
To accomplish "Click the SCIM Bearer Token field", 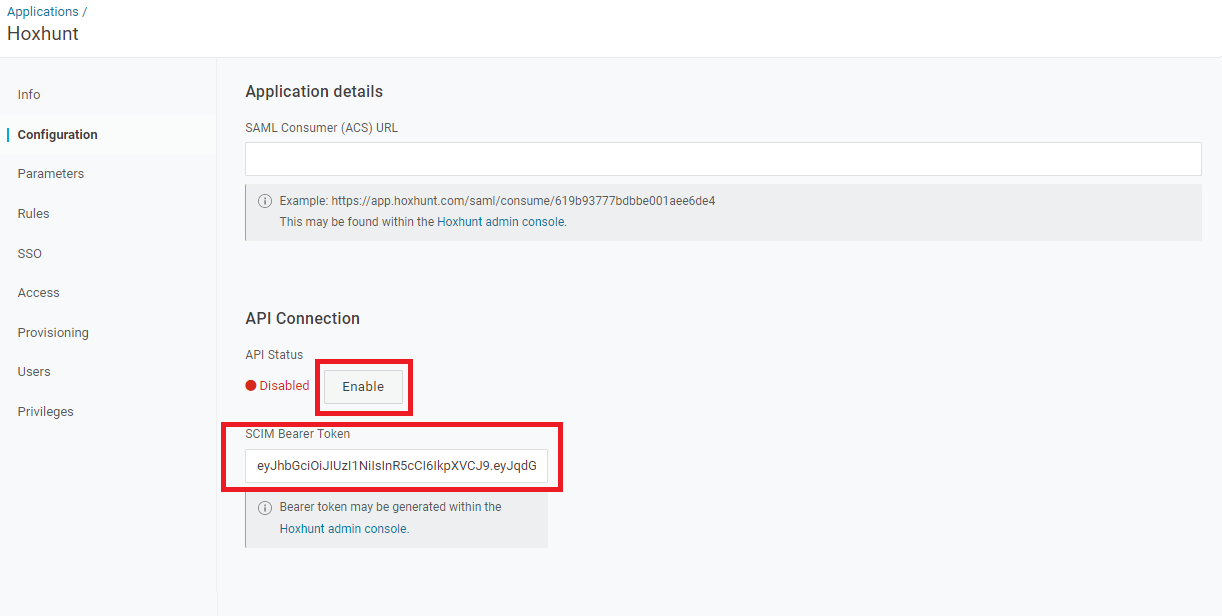I will (396, 466).
